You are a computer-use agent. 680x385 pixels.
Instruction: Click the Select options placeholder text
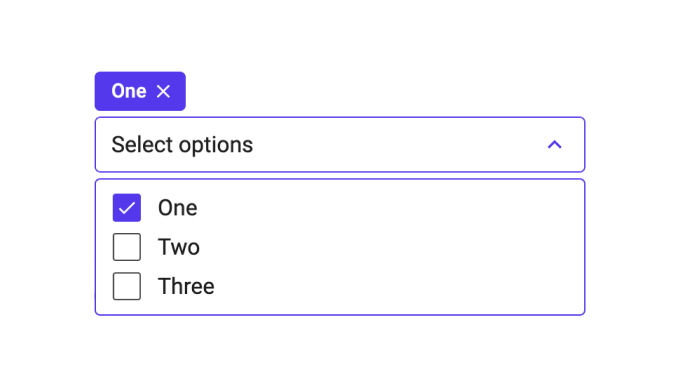pyautogui.click(x=182, y=145)
